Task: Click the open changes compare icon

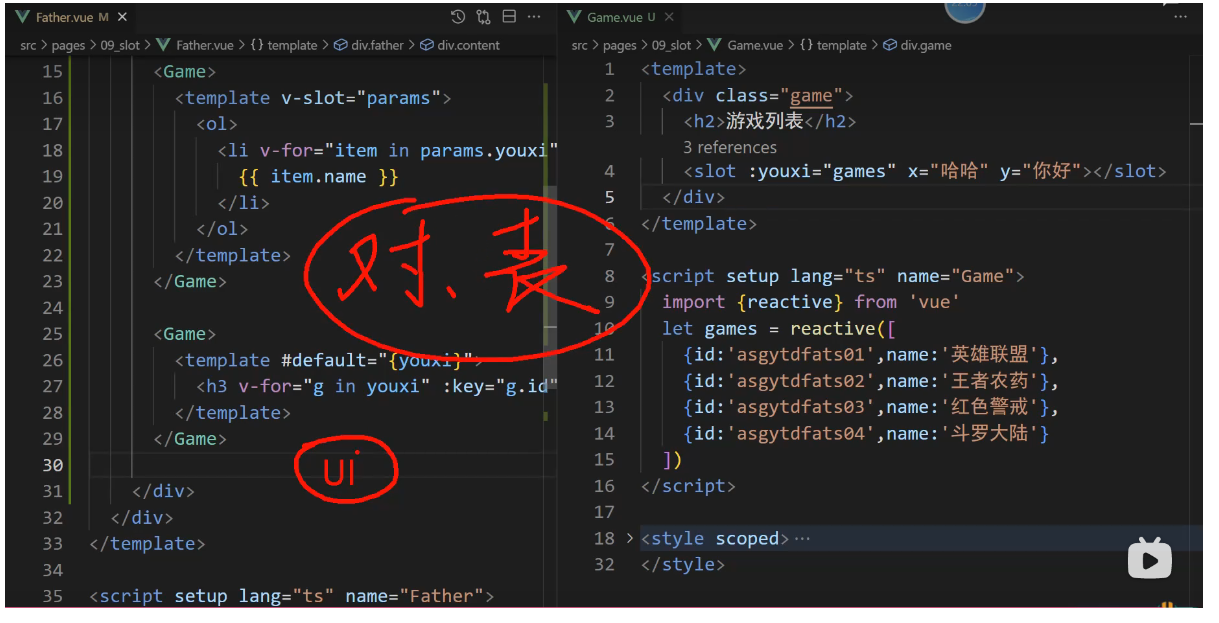Action: tap(484, 17)
